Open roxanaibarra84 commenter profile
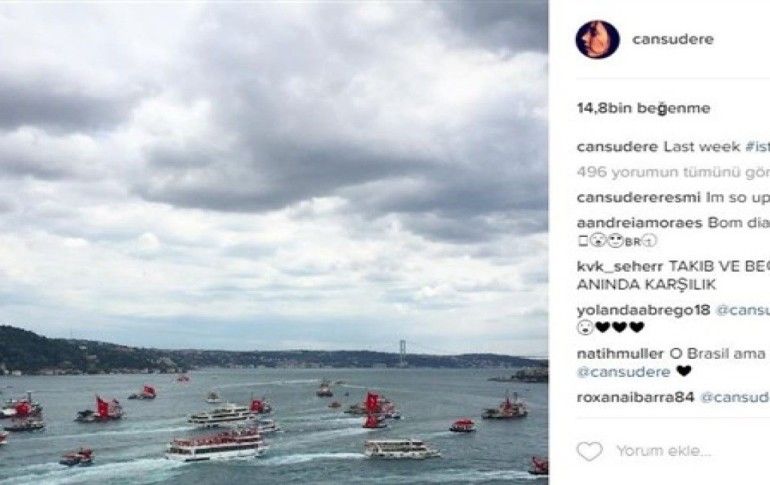Screen dimensions: 770x485 point(635,398)
